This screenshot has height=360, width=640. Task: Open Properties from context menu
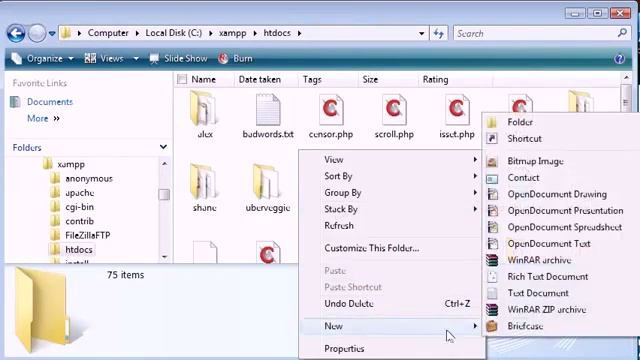coord(392,348)
